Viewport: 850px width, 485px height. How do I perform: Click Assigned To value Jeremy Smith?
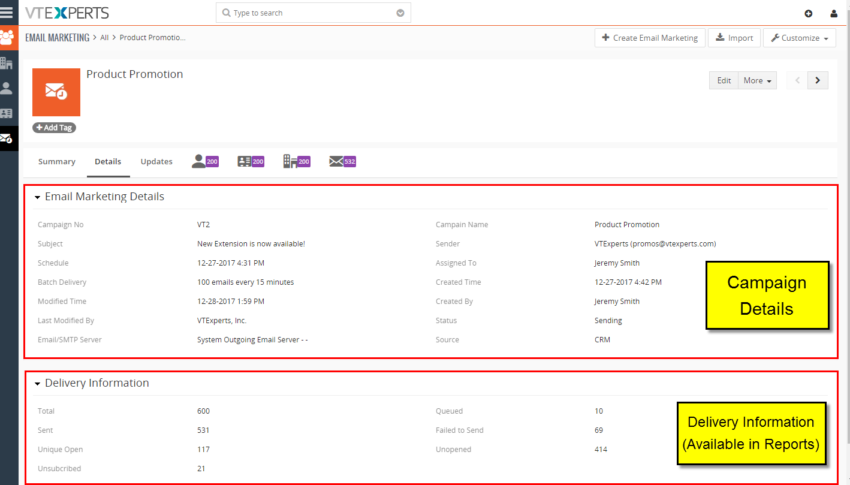coord(617,263)
